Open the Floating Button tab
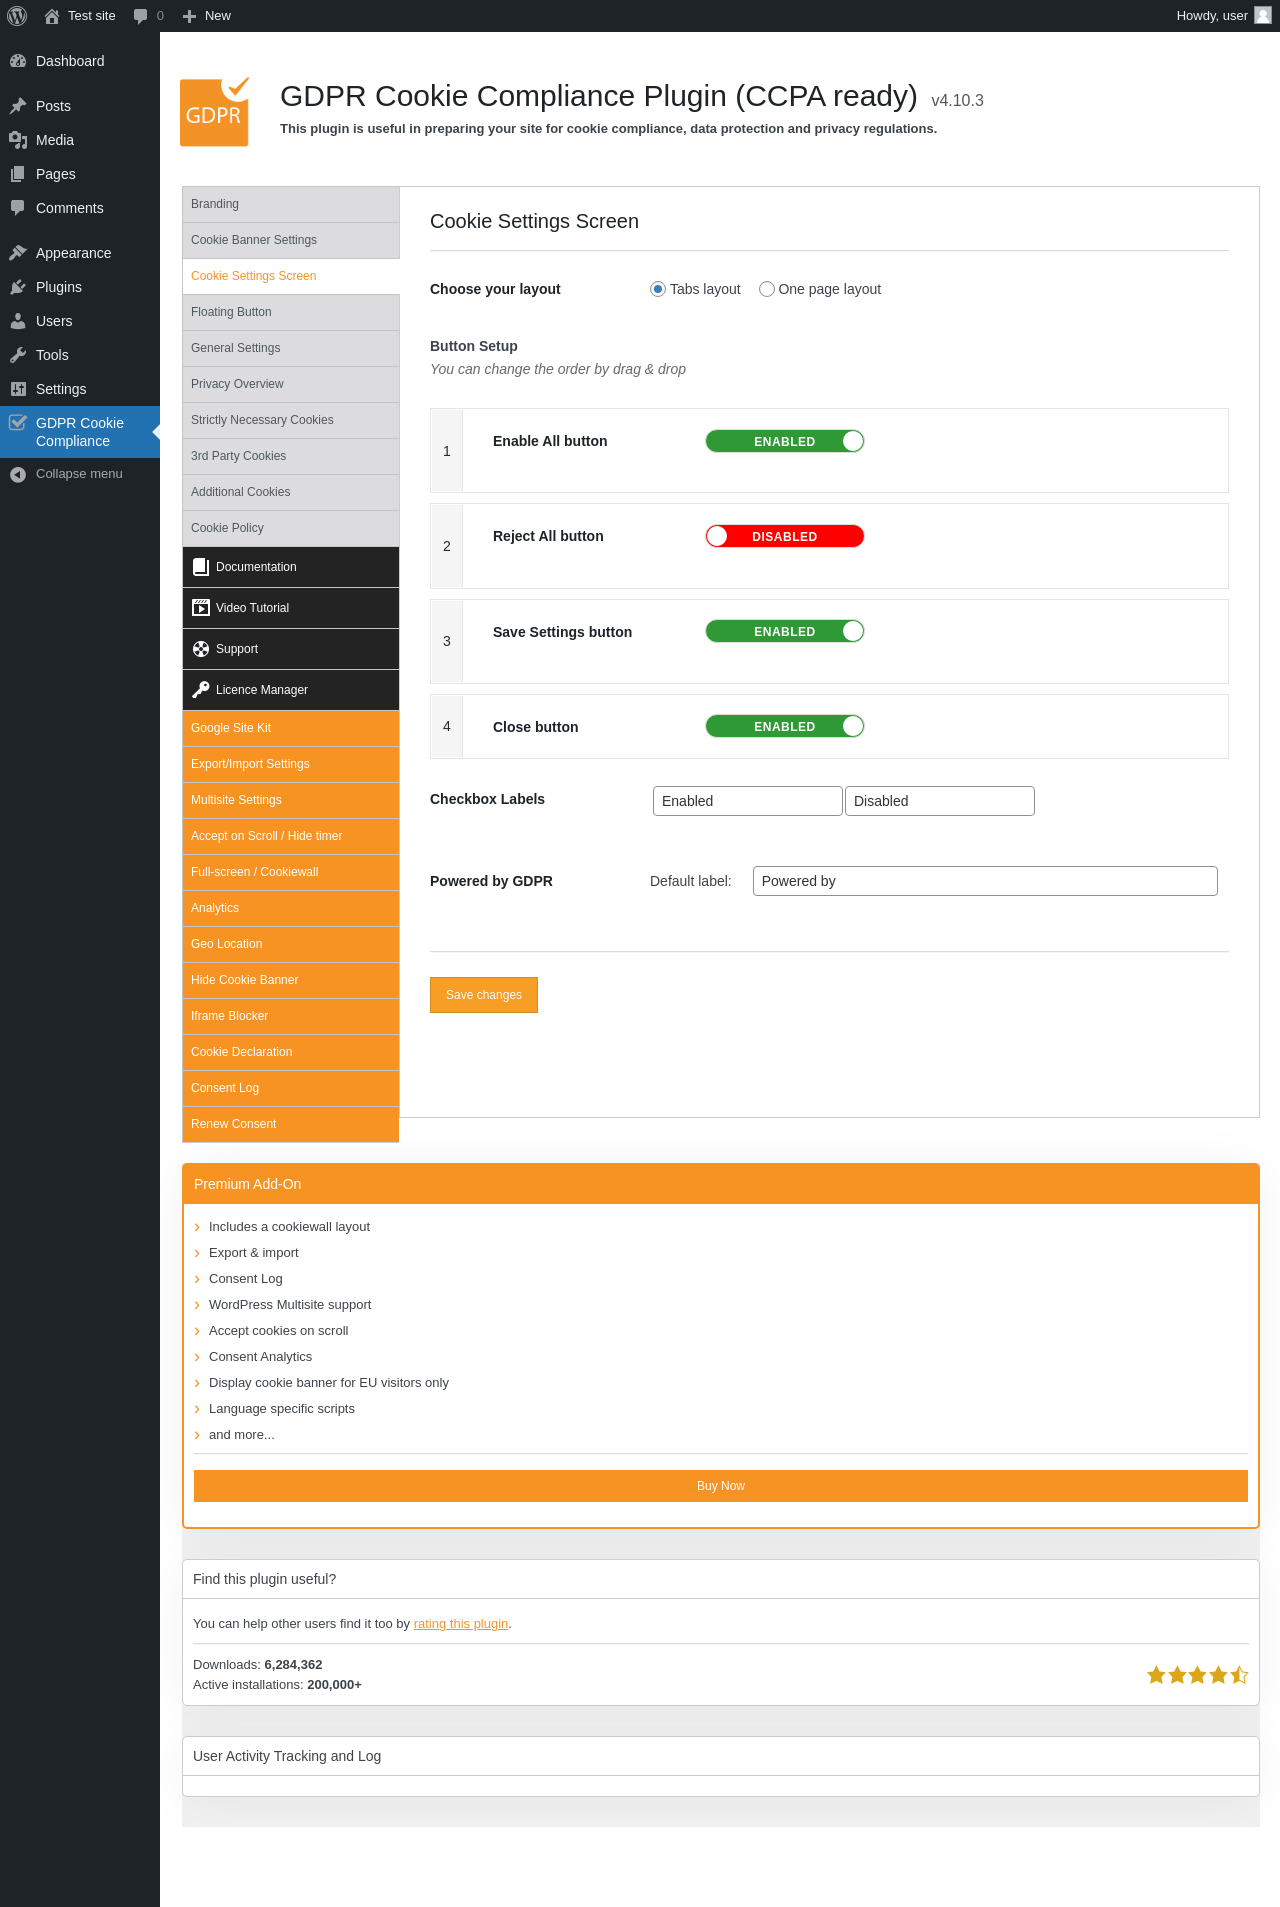The image size is (1280, 1907). 291,312
